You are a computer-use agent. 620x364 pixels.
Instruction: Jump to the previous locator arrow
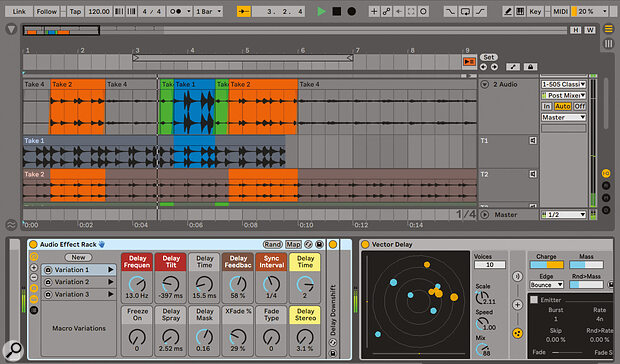[x=483, y=67]
